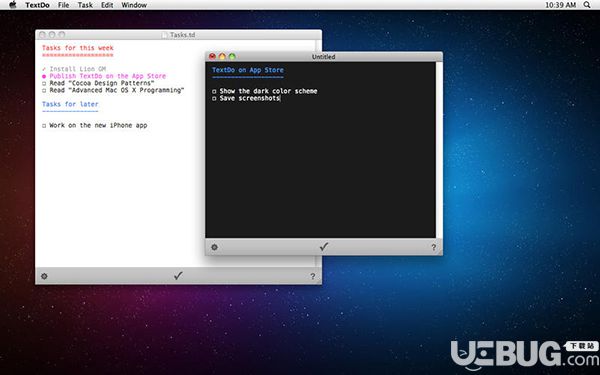Click the Untitled window title

pos(323,57)
